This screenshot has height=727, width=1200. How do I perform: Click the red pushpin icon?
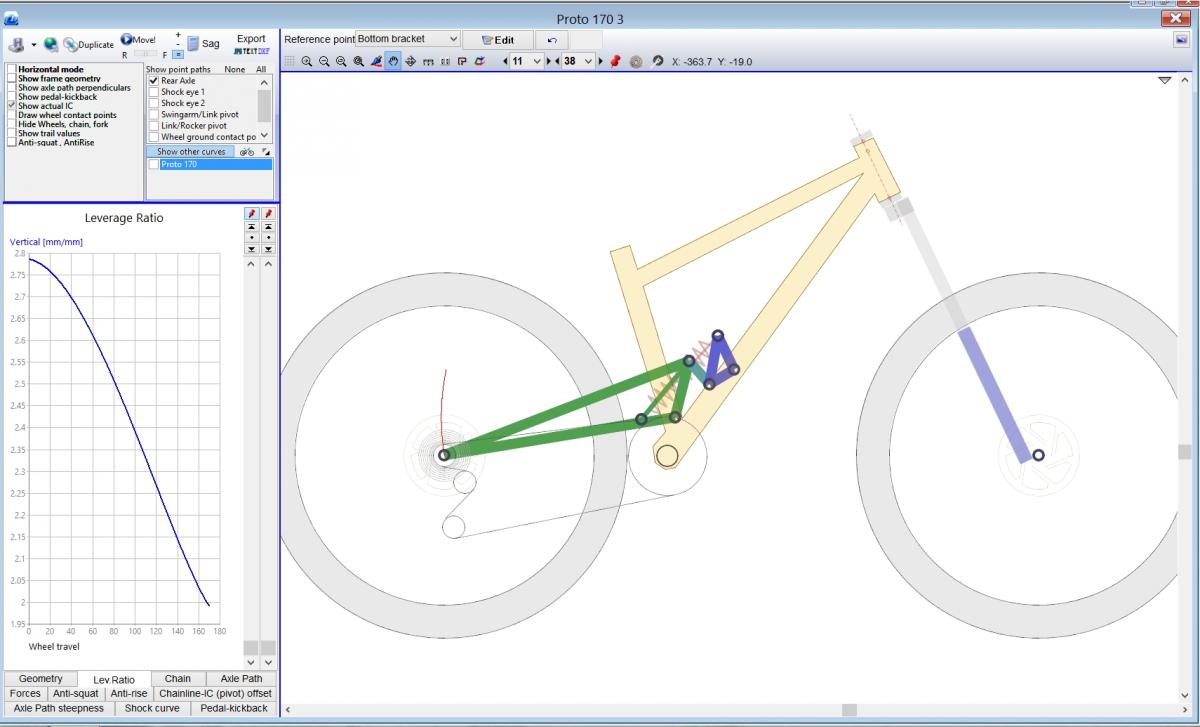616,61
